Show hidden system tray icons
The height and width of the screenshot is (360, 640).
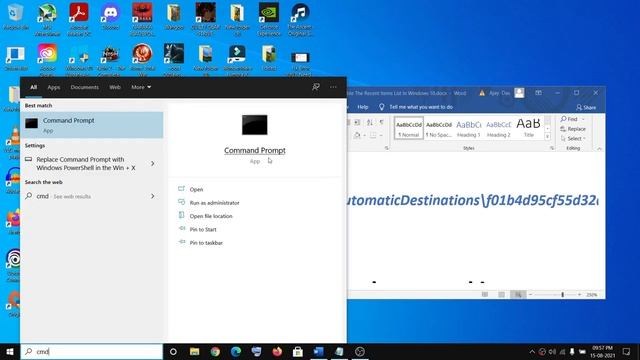[x=532, y=351]
